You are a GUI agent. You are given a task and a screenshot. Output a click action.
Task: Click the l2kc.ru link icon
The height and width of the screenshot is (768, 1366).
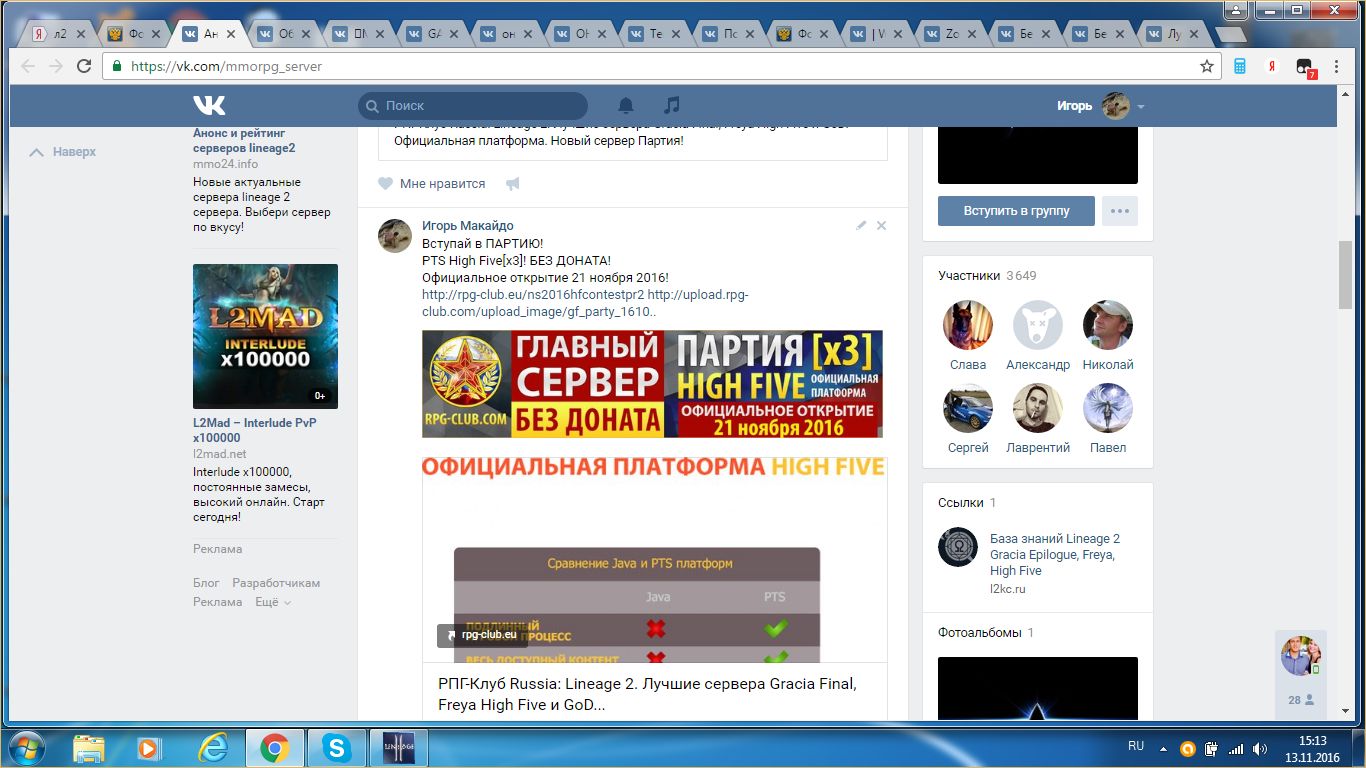[x=958, y=547]
